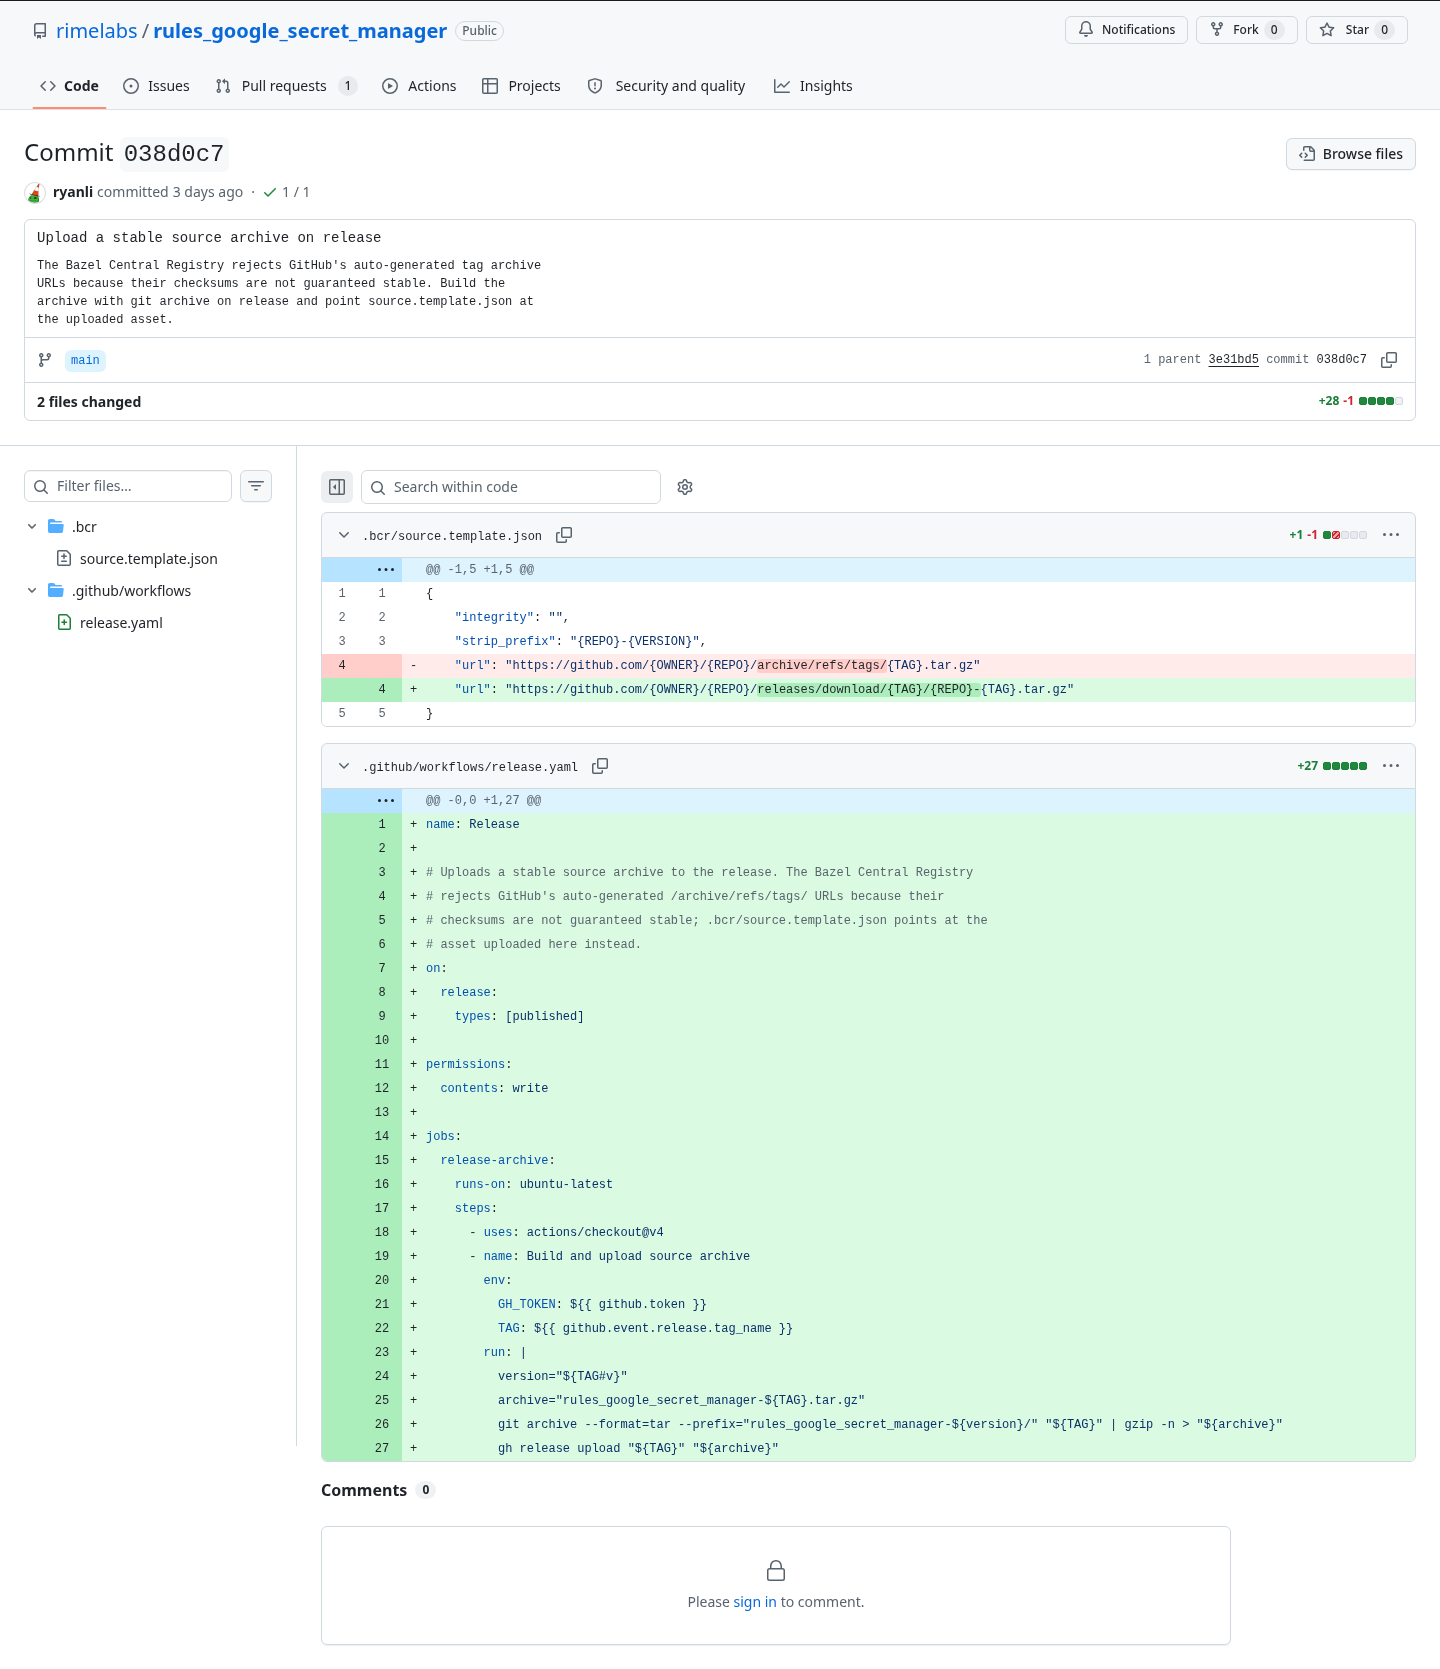Click line 19 in release.yaml diff
This screenshot has width=1440, height=1669.
pyautogui.click(x=868, y=1257)
